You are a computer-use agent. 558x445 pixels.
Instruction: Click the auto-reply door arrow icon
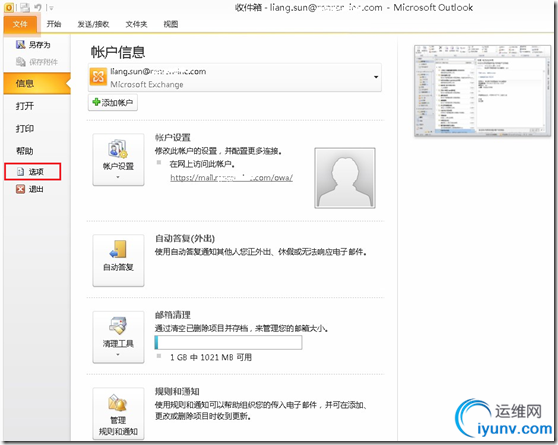coord(118,249)
